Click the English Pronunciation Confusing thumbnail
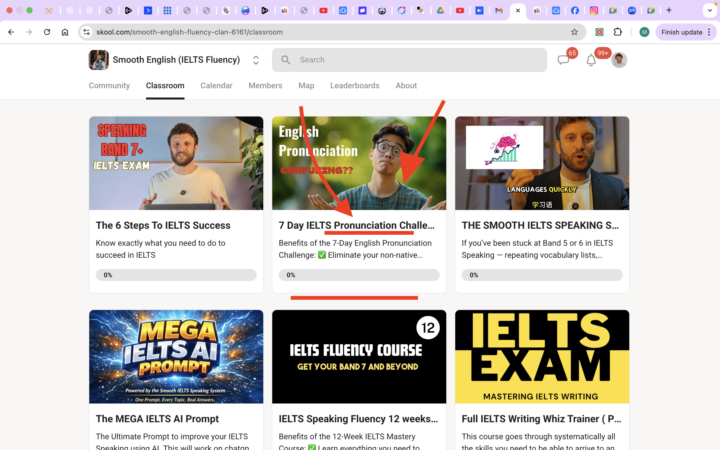 click(359, 163)
